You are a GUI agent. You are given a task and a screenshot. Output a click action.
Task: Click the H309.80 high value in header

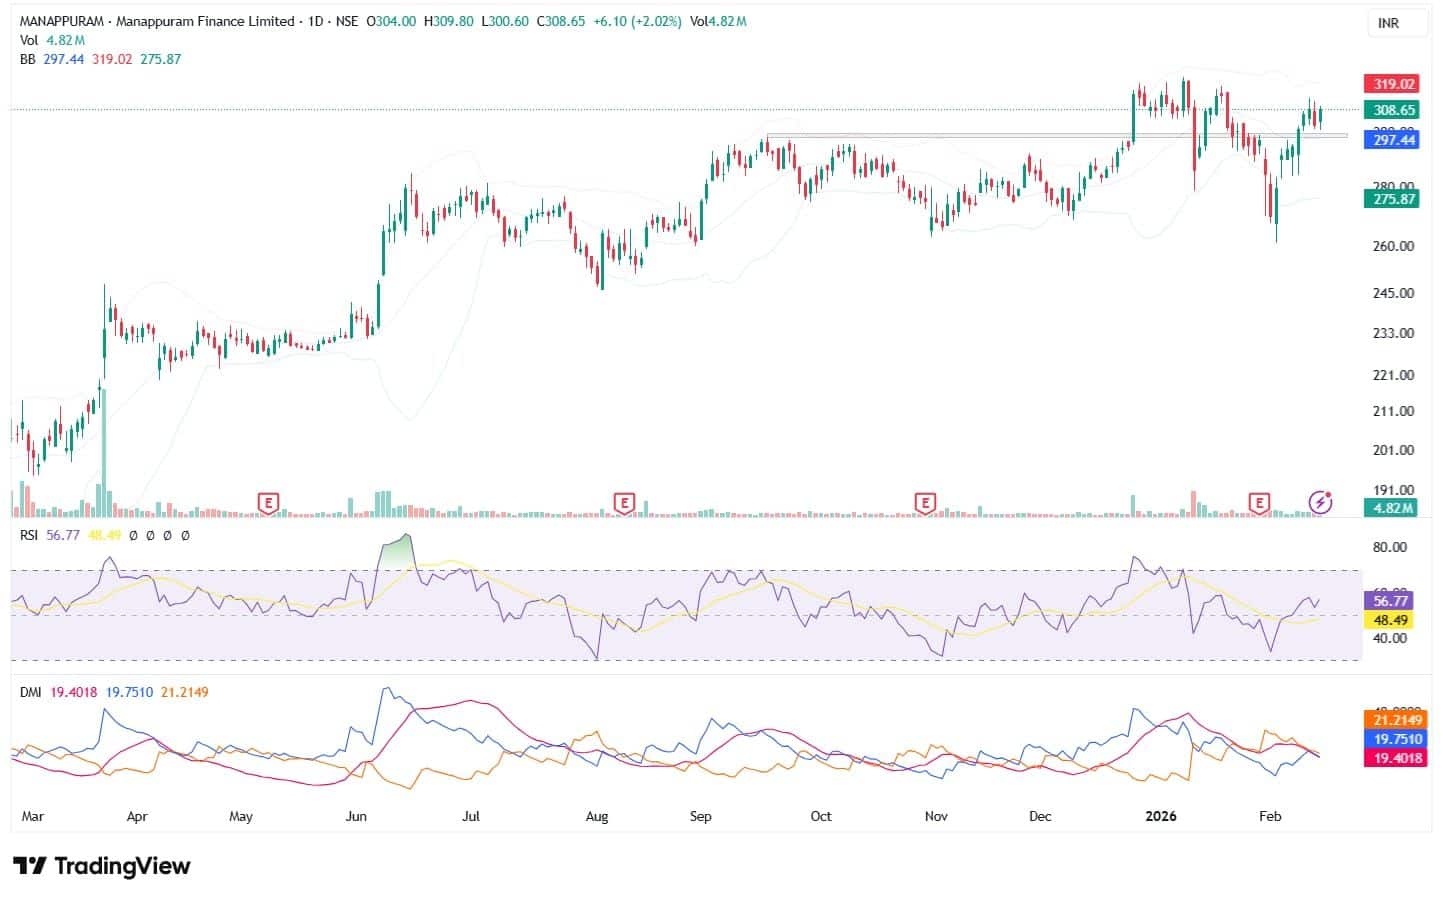pyautogui.click(x=449, y=21)
